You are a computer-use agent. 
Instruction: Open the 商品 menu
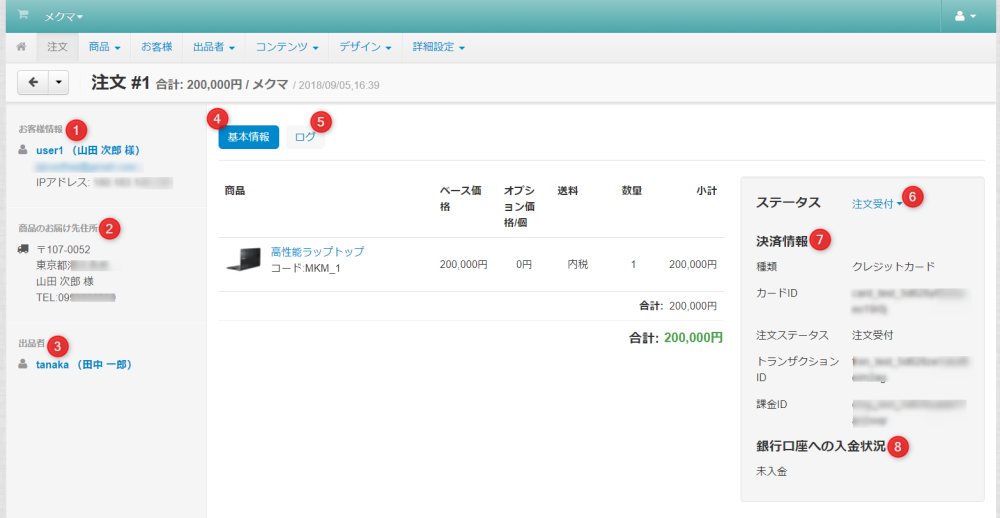(104, 47)
